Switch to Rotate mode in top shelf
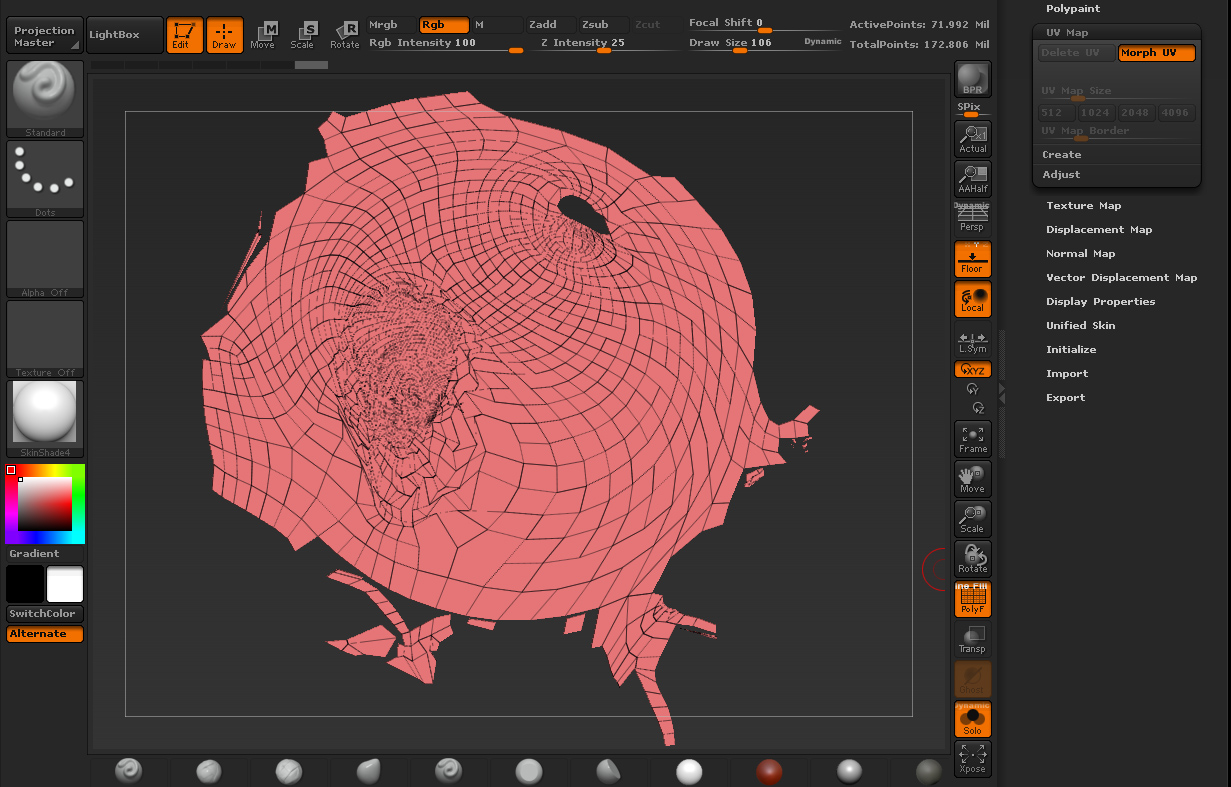 [344, 35]
